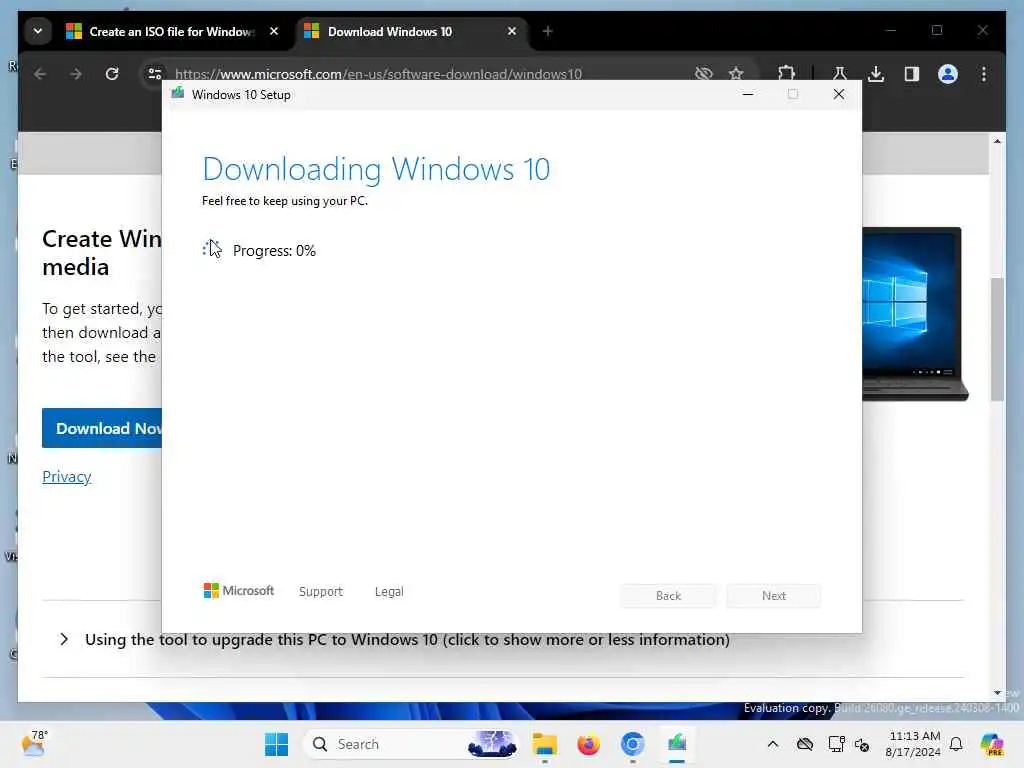Click the volume muted tray icon
1024x768 pixels.
point(862,744)
